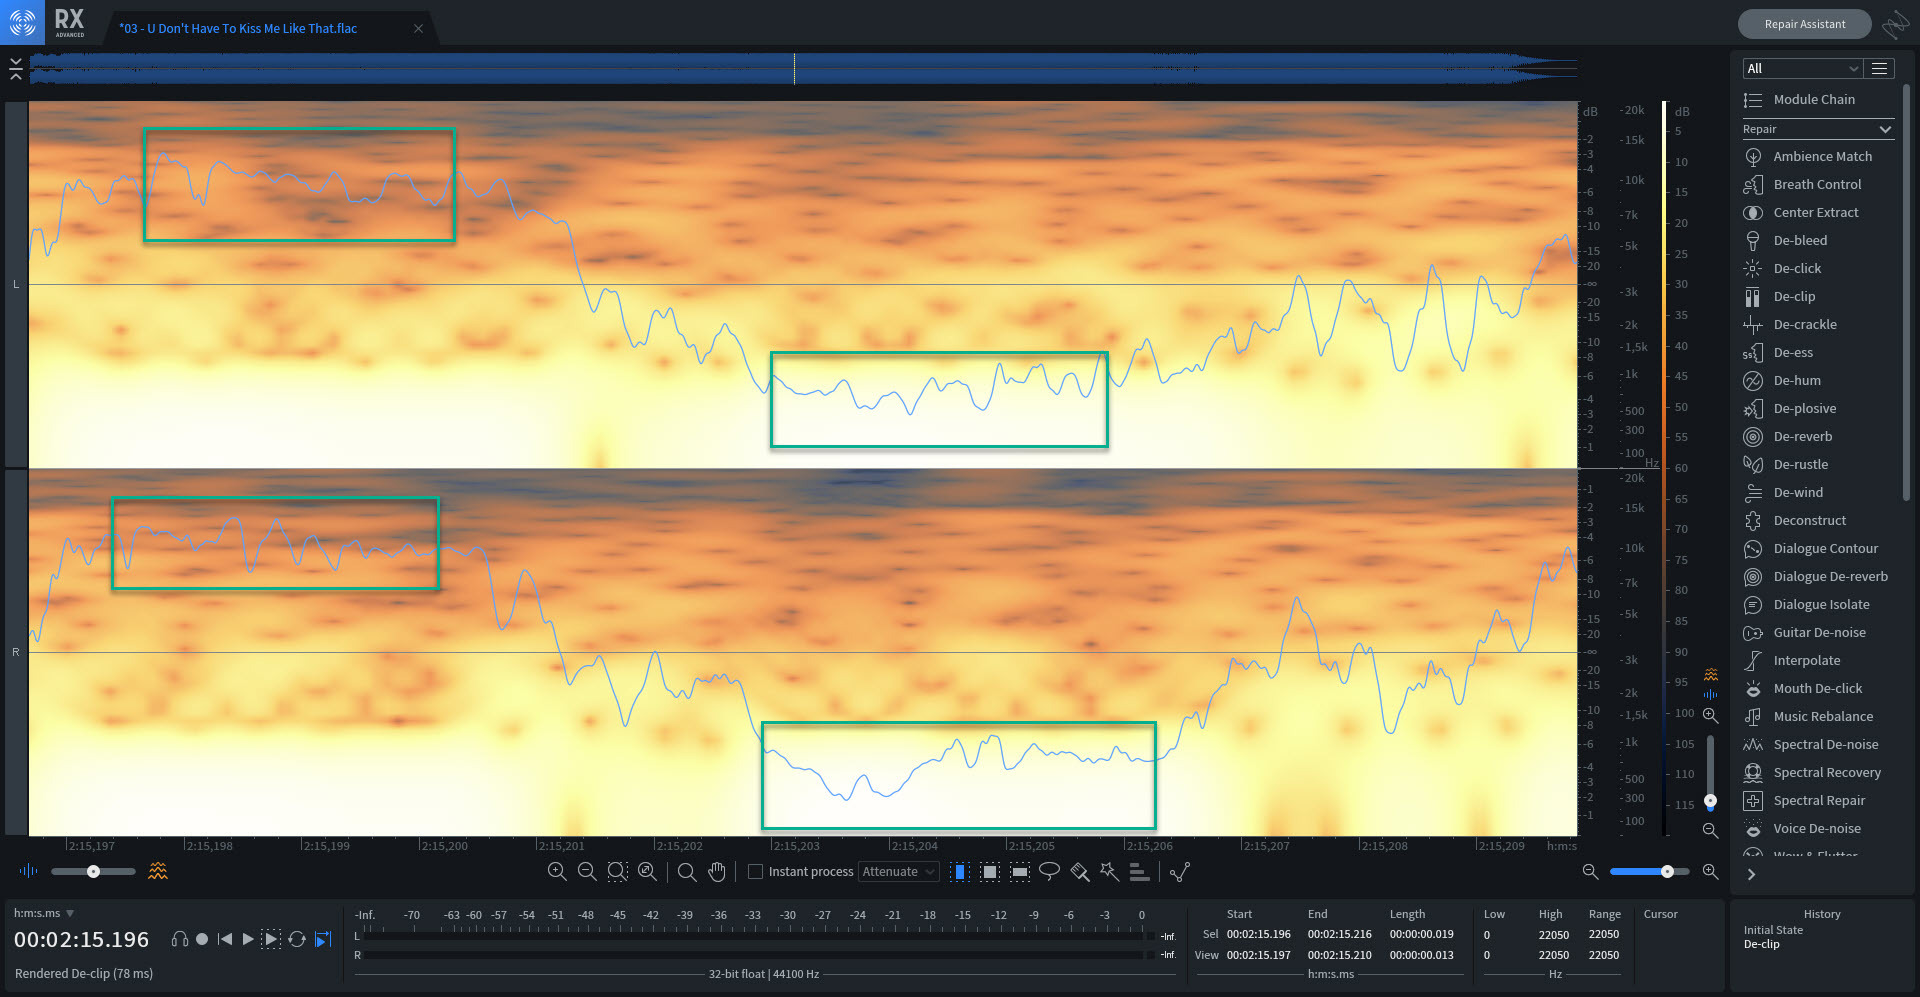
Task: Enable the Instant process checkbox
Action: (756, 872)
